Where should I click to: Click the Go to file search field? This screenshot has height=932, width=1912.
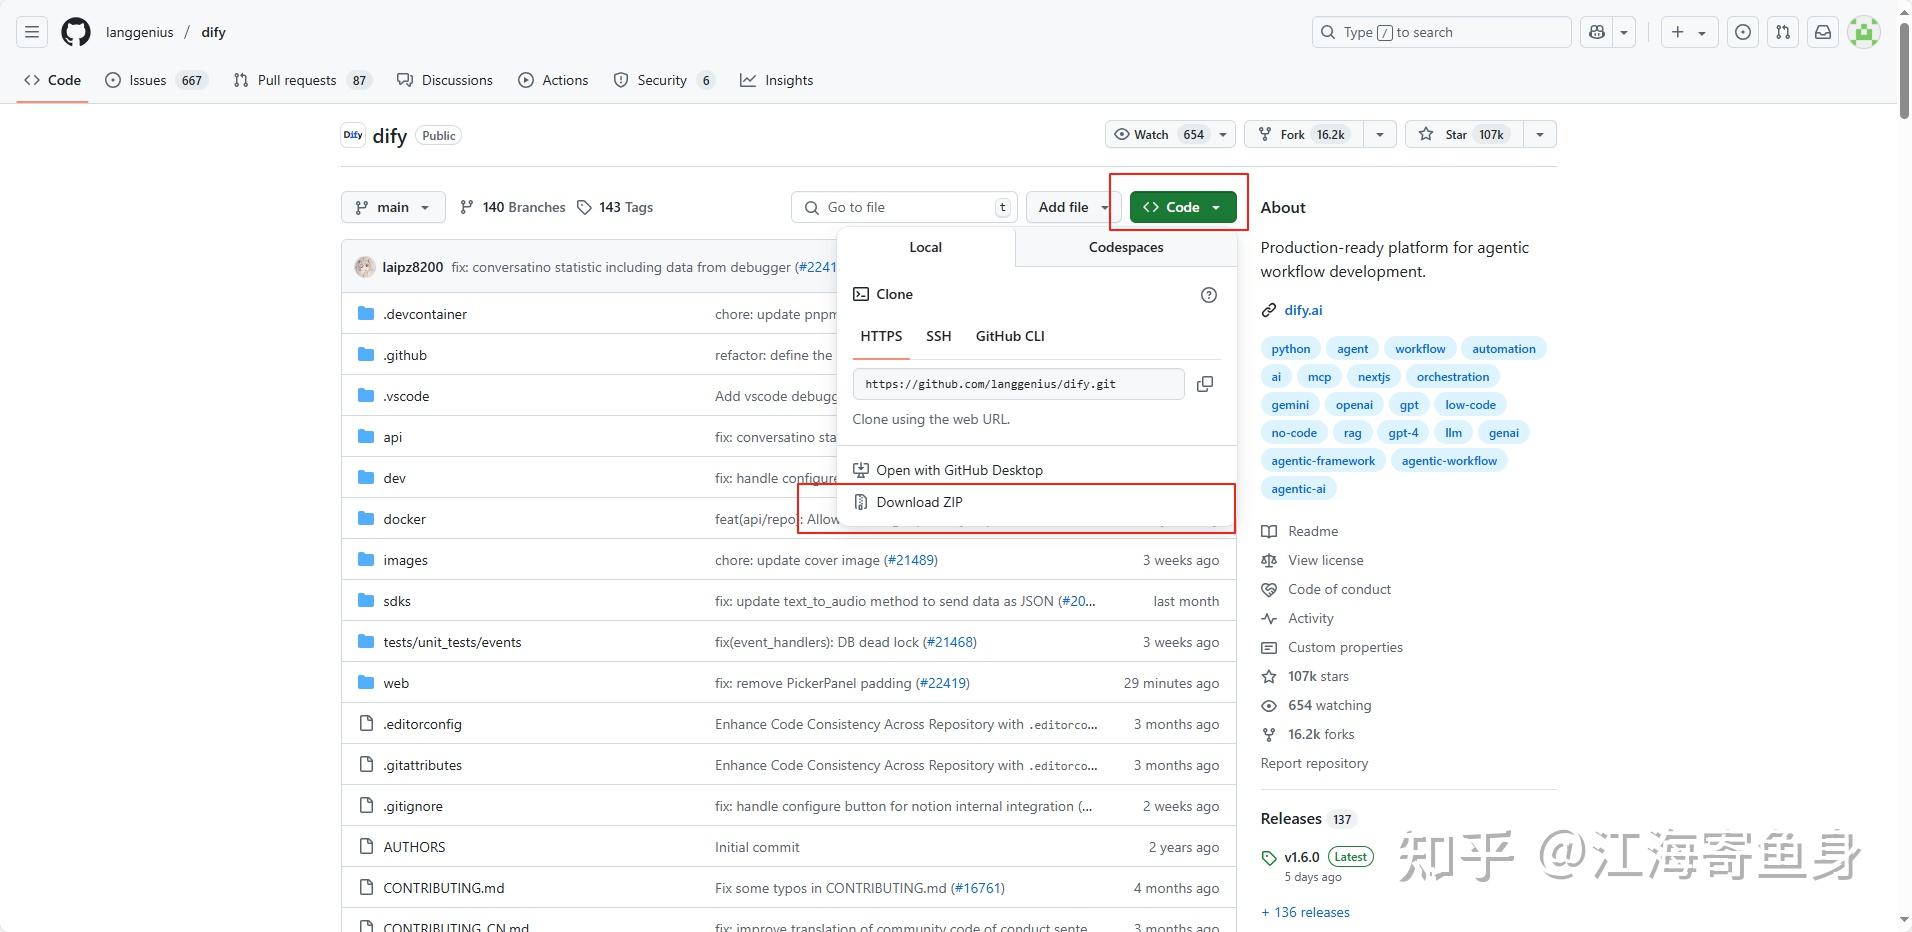(x=902, y=207)
